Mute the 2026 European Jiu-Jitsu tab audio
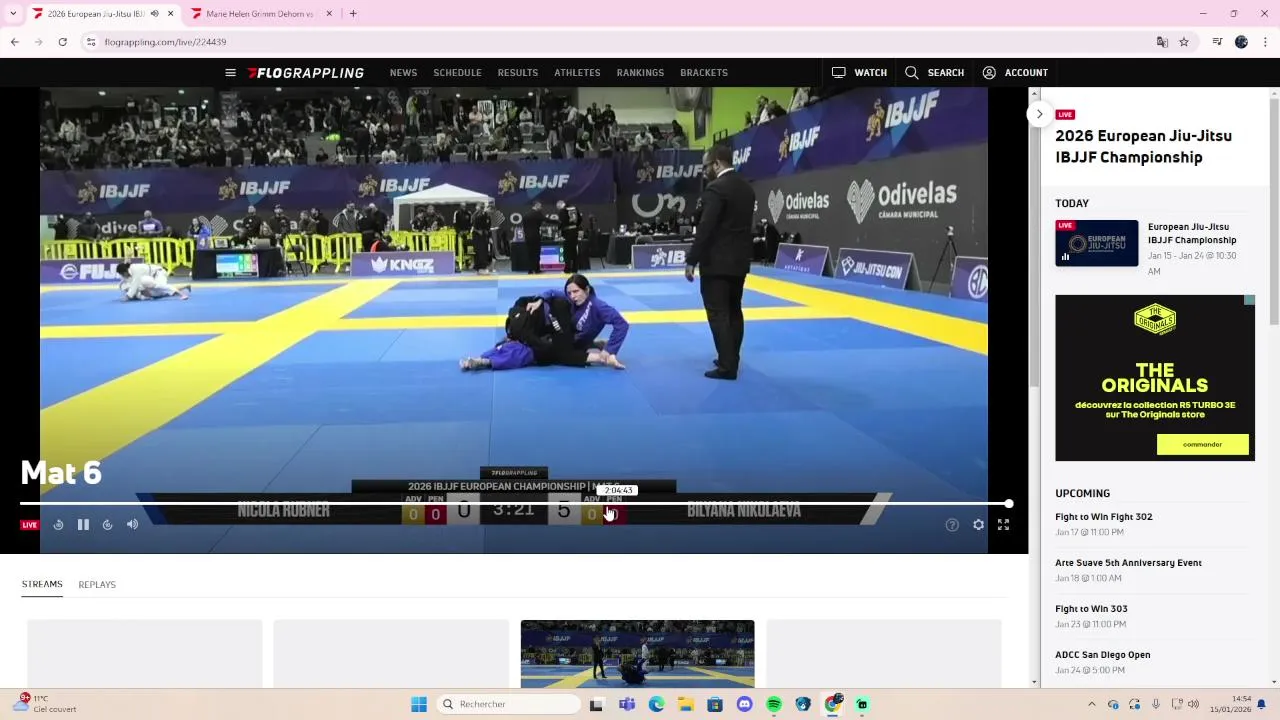The image size is (1280, 720). 154,14
